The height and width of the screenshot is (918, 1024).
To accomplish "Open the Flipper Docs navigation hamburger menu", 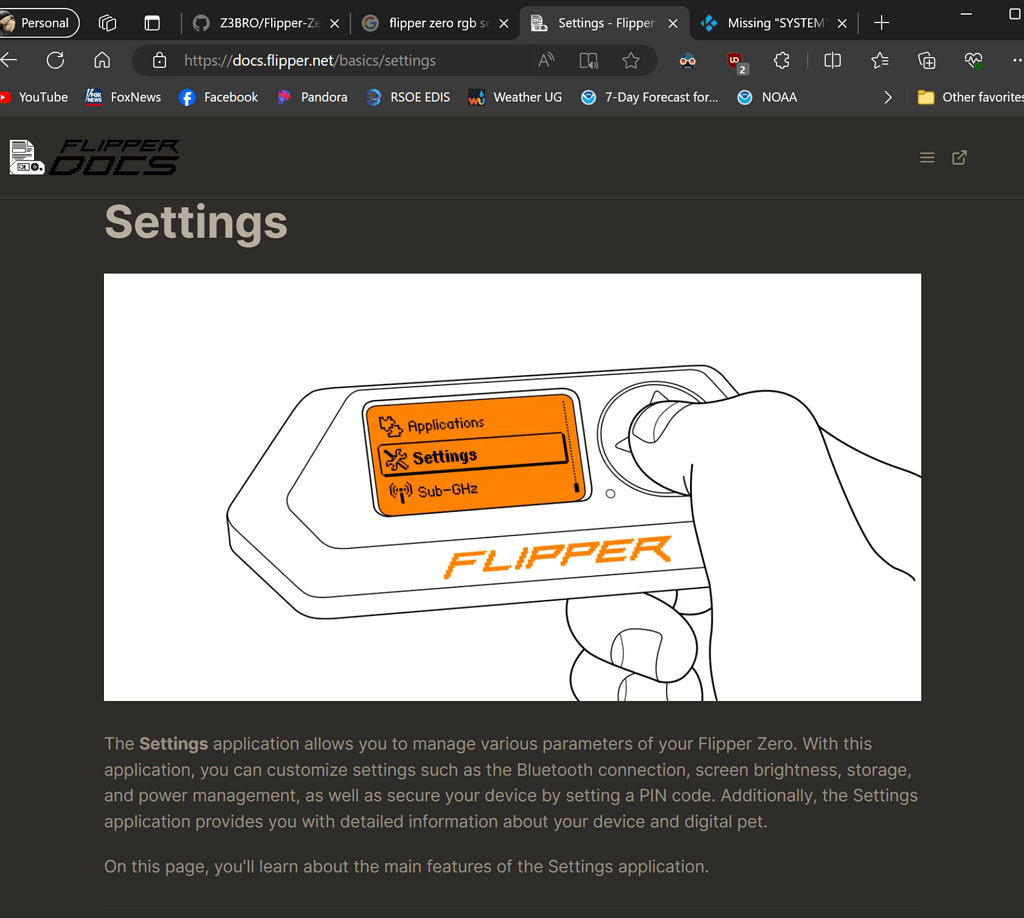I will [x=927, y=157].
